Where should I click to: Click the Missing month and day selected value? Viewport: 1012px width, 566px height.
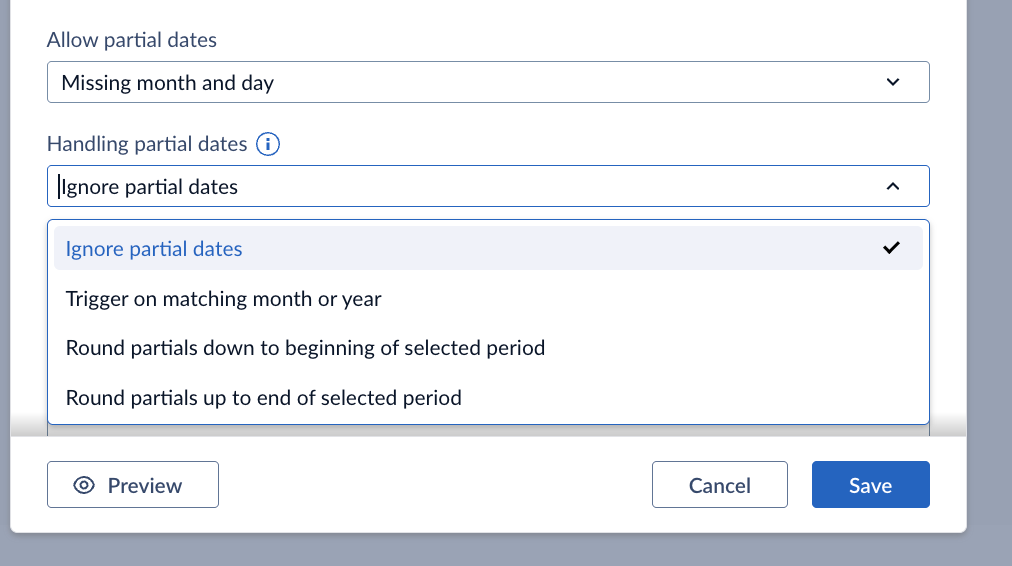pyautogui.click(x=167, y=82)
